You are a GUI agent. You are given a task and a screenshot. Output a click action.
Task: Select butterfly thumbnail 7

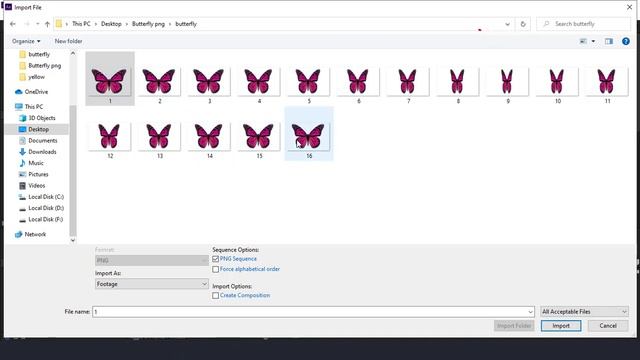click(408, 81)
